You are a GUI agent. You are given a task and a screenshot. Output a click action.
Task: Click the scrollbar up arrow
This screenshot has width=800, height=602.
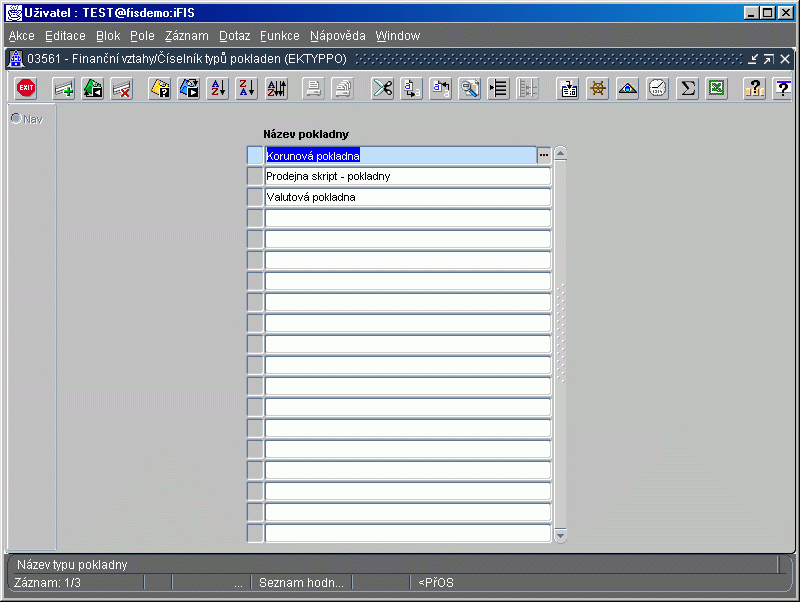[x=560, y=153]
